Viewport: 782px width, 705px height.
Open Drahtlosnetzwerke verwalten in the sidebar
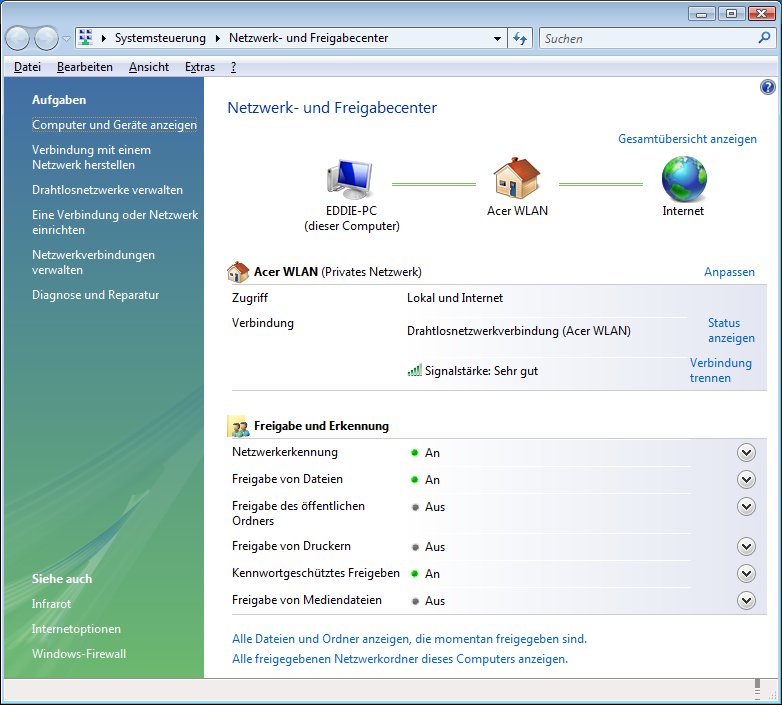(x=107, y=190)
